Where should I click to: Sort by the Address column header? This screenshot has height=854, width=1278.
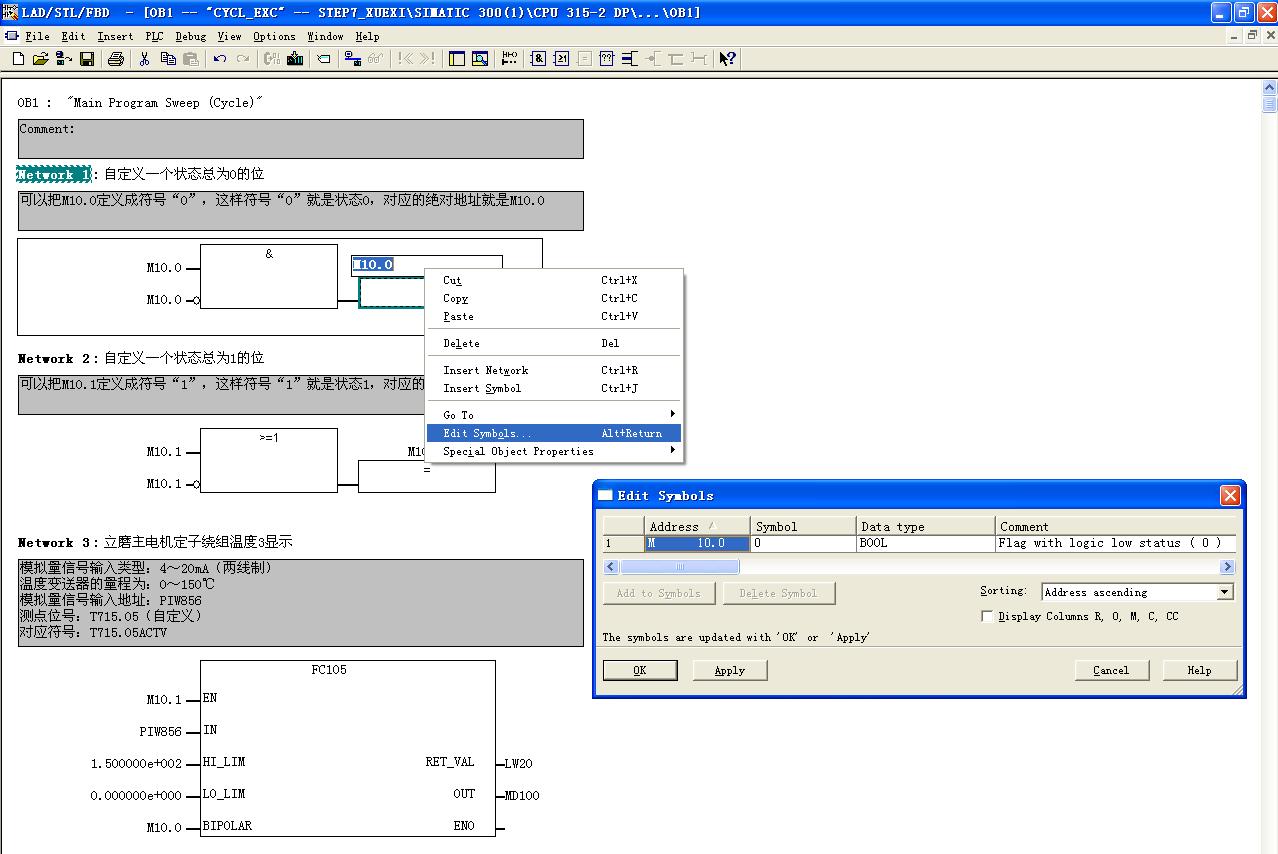point(697,526)
